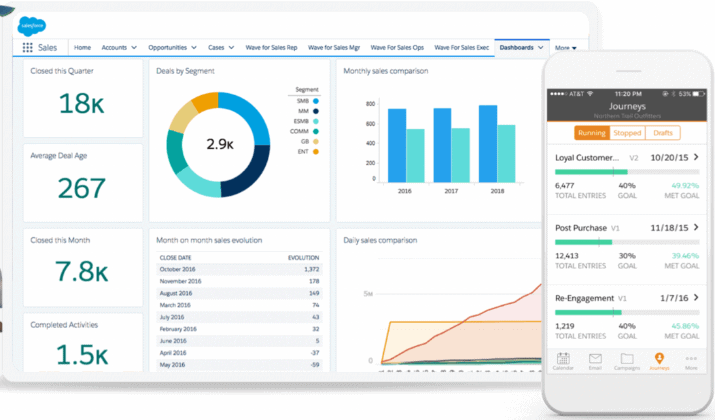715x420 pixels.
Task: Open the Calendar icon in phone footer
Action: [563, 358]
